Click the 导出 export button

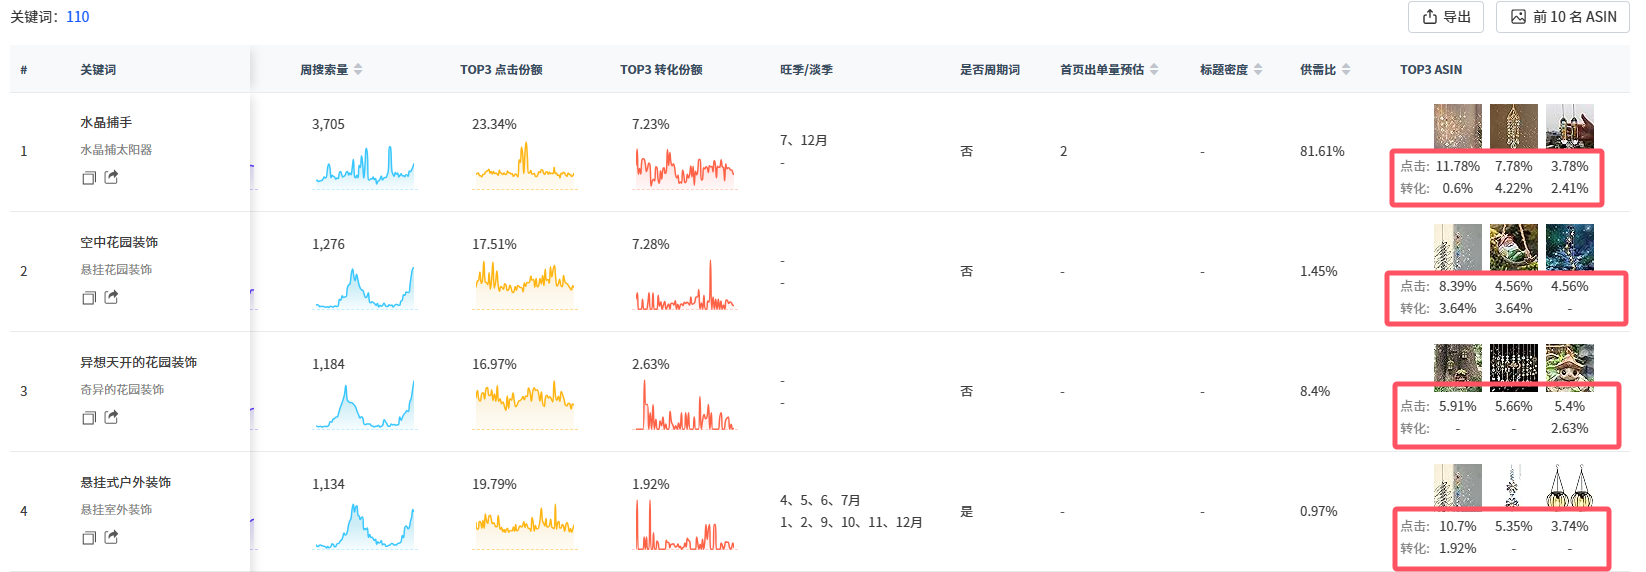click(x=1446, y=17)
